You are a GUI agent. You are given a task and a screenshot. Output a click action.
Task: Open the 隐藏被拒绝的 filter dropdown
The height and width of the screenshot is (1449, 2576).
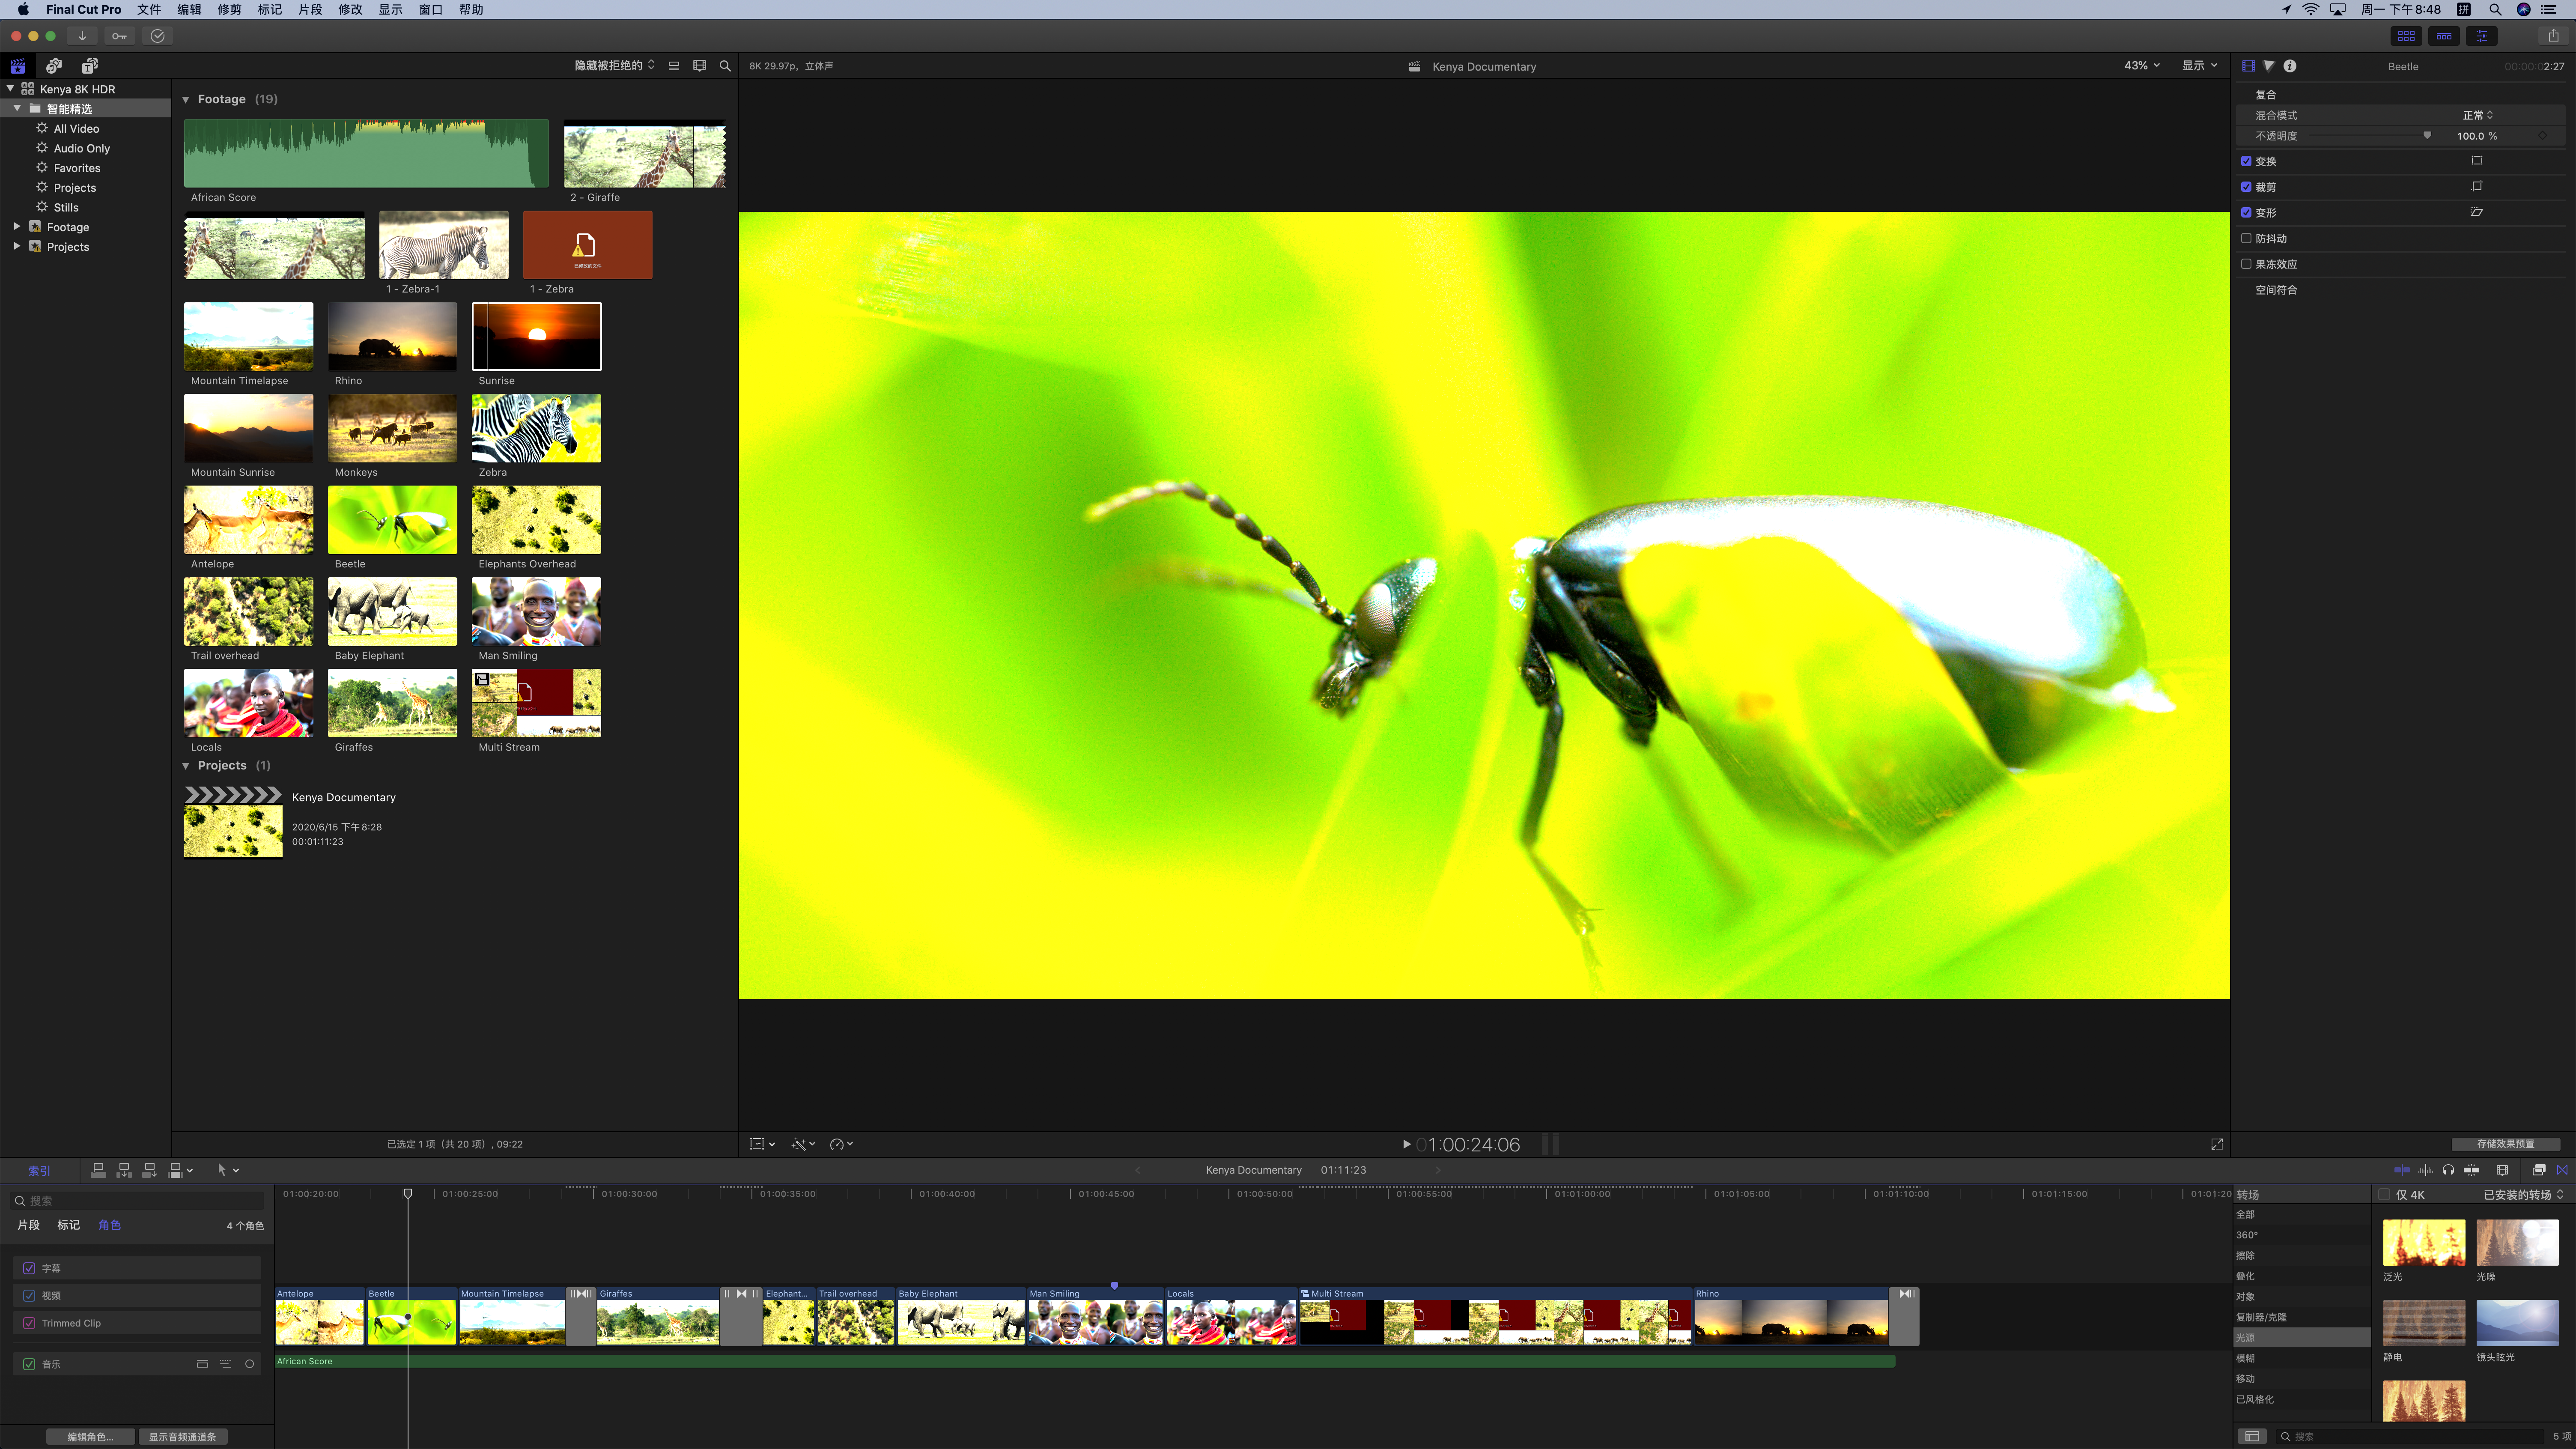tap(614, 66)
